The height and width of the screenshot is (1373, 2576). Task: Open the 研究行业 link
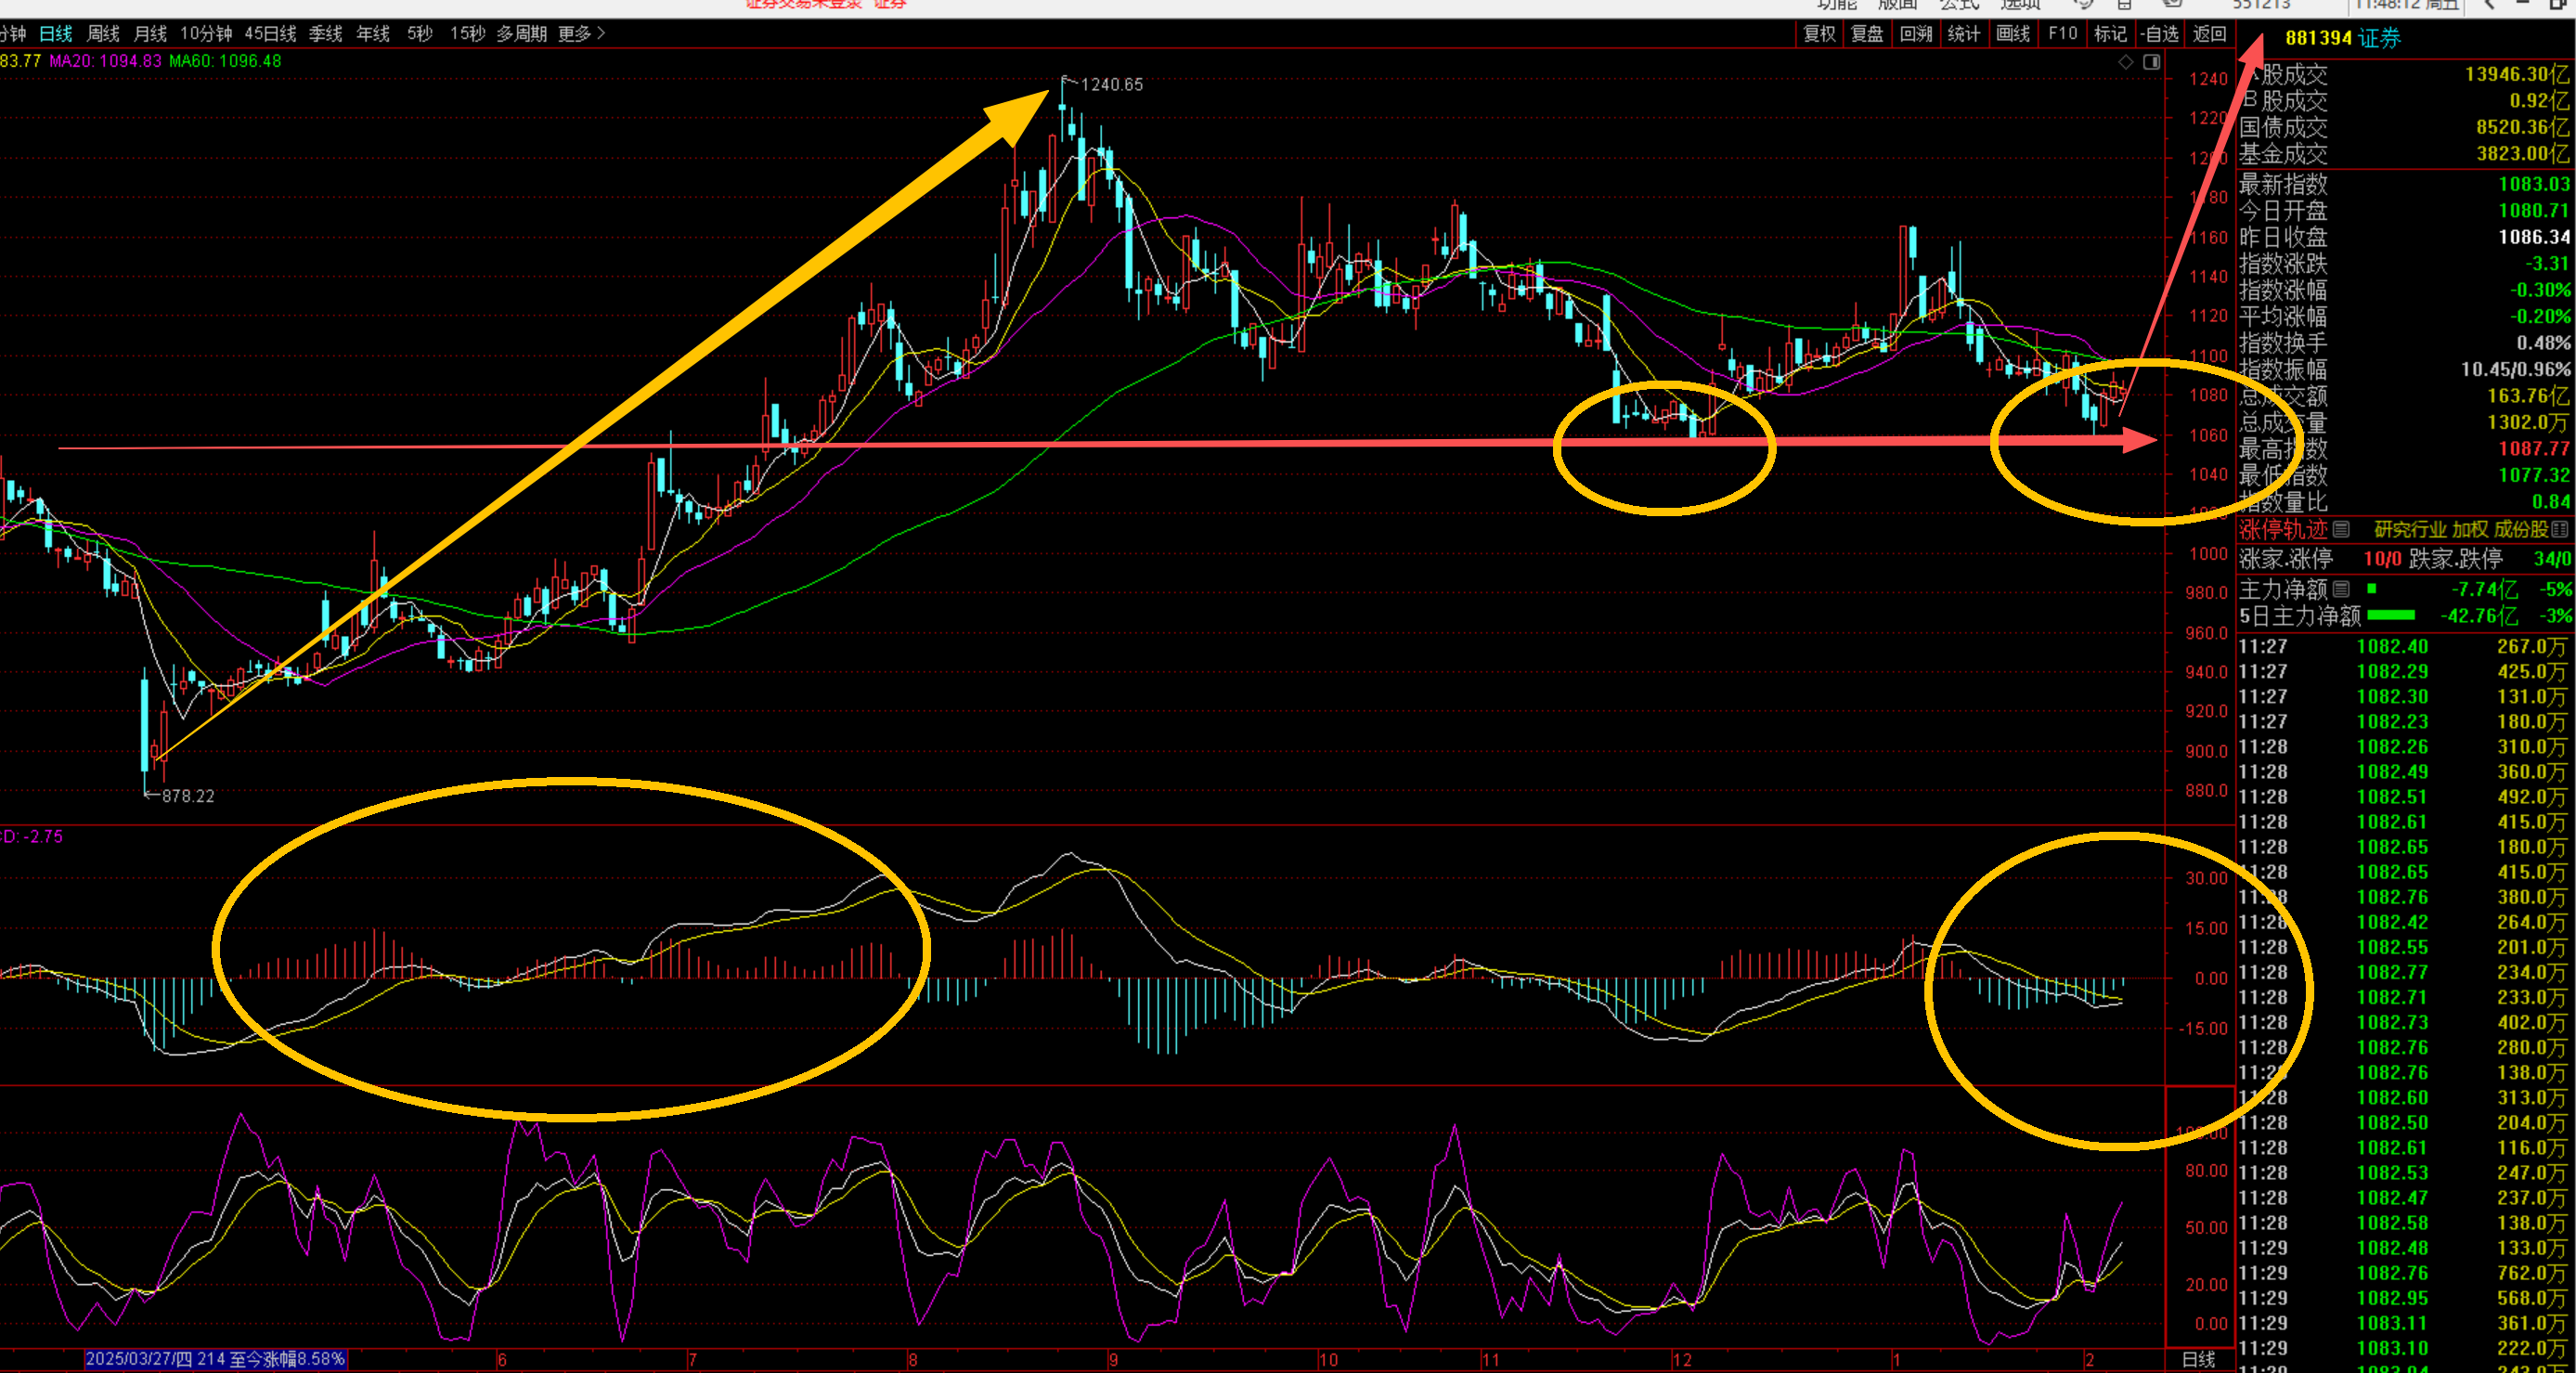point(2409,529)
